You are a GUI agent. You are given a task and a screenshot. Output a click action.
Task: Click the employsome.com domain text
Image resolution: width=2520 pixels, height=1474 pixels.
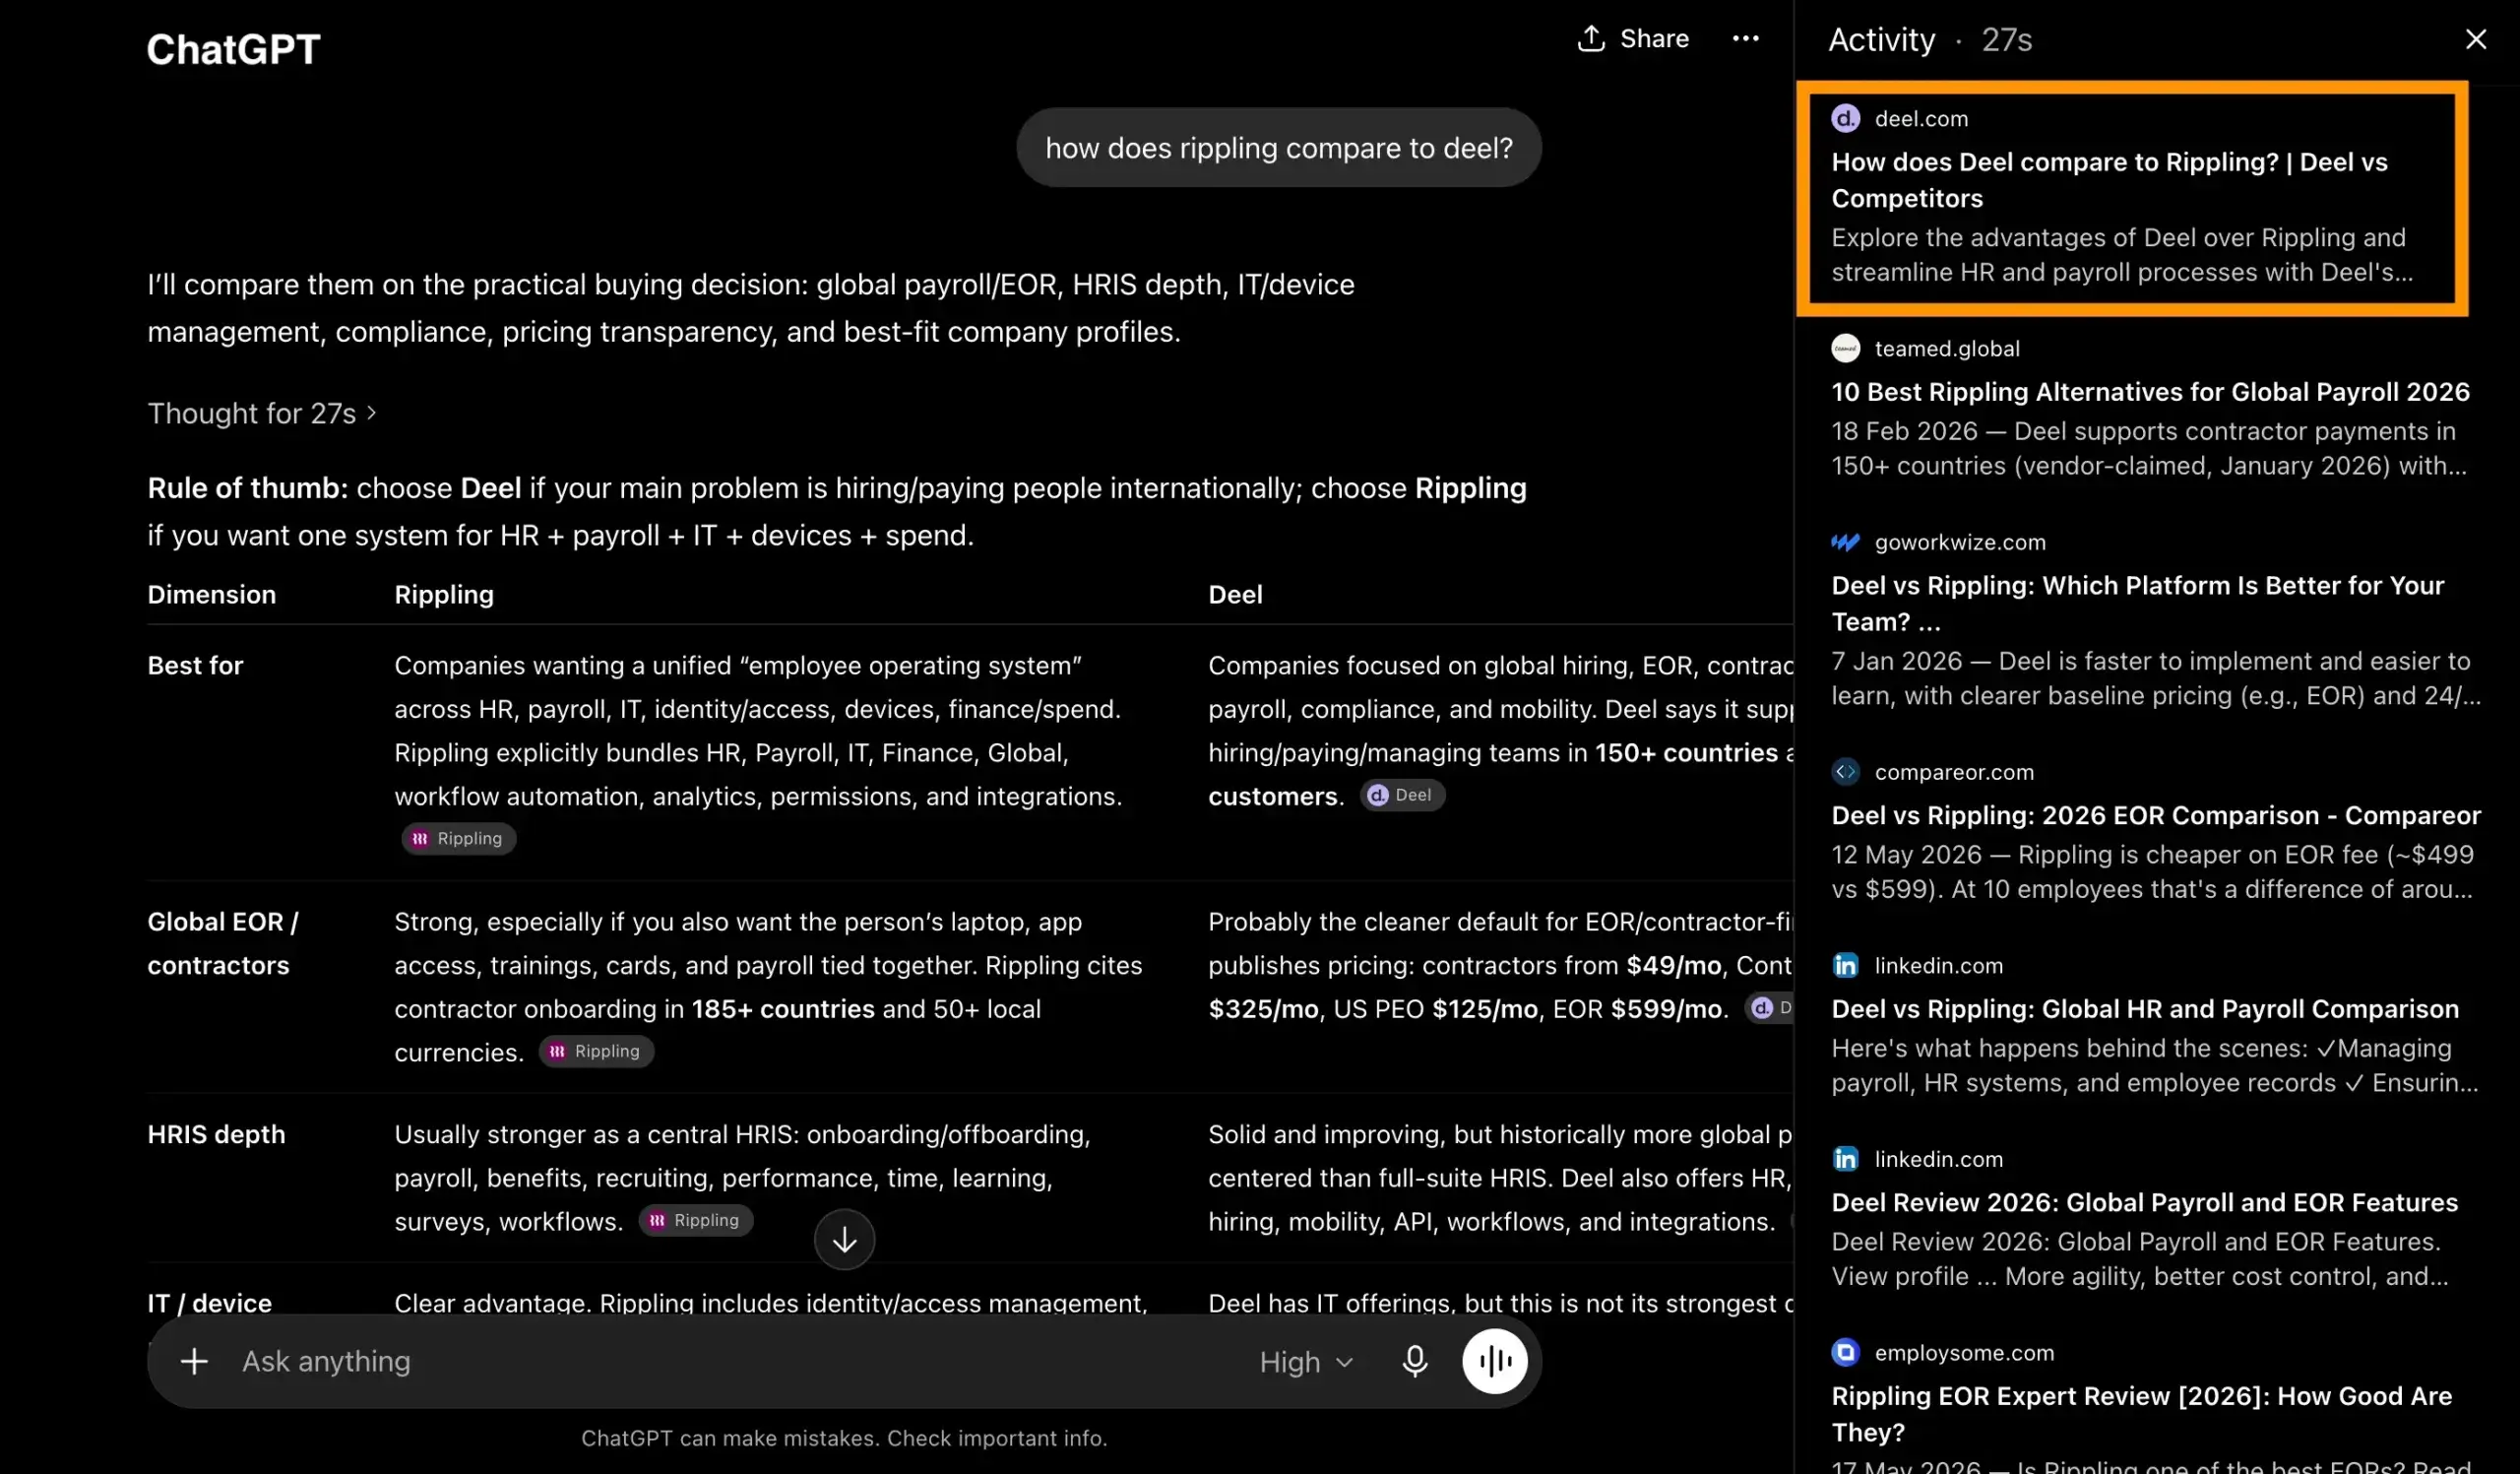pyautogui.click(x=1963, y=1352)
